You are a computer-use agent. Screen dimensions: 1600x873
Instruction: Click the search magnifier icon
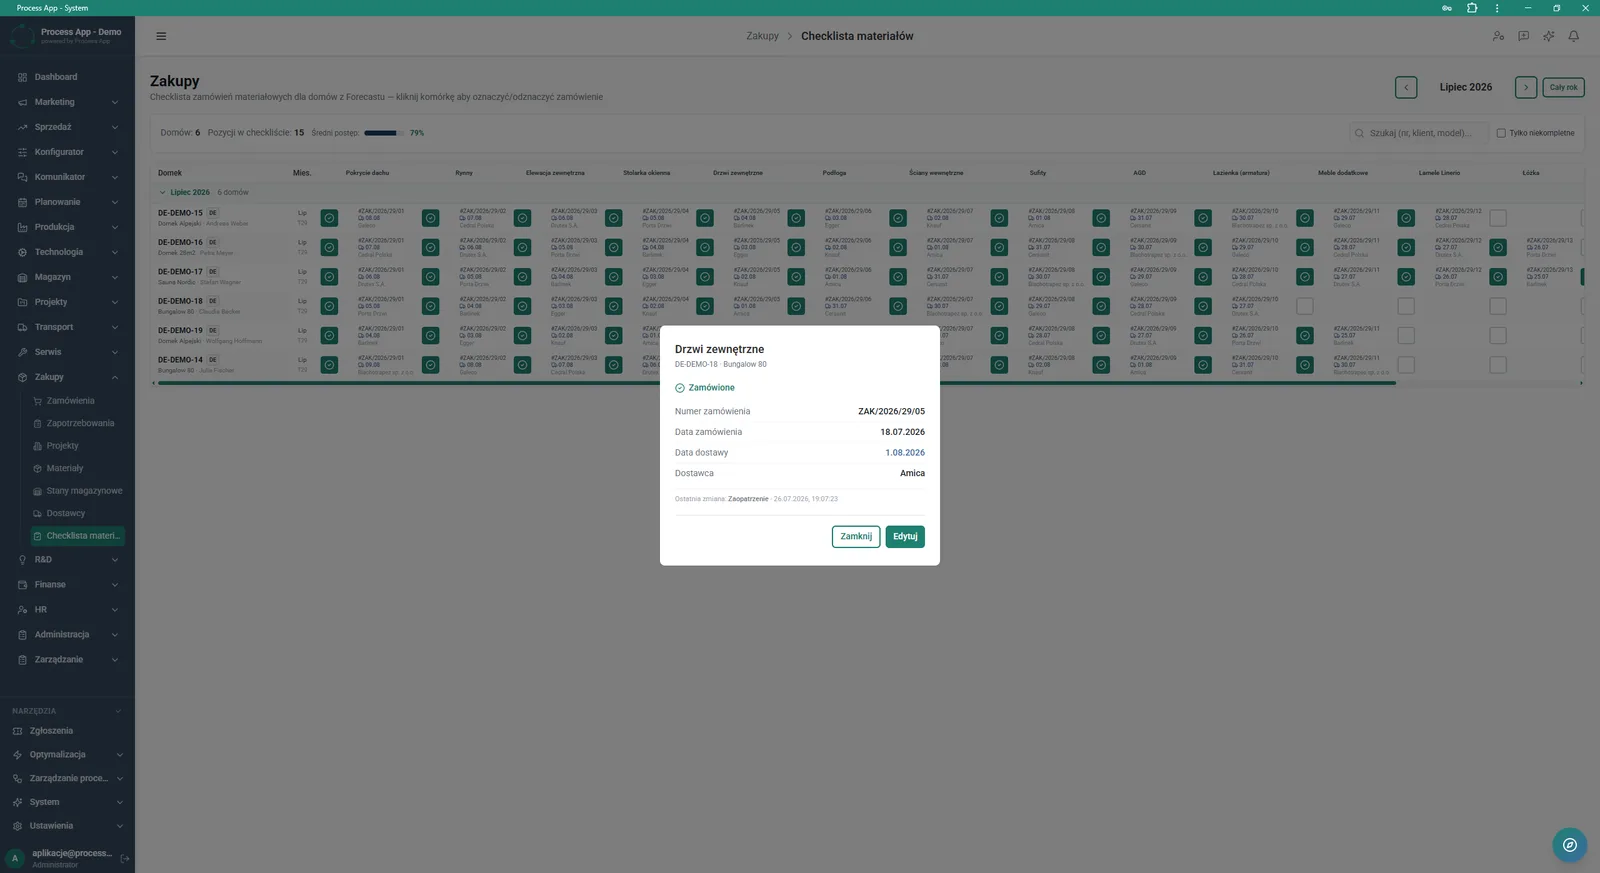pyautogui.click(x=1359, y=133)
